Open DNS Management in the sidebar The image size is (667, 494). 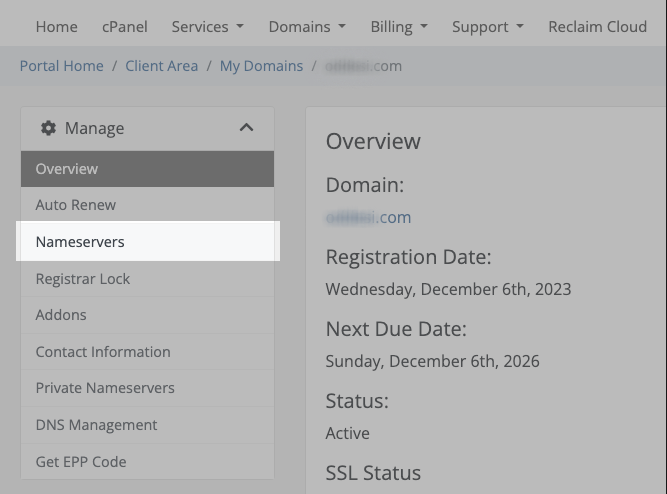coord(147,425)
